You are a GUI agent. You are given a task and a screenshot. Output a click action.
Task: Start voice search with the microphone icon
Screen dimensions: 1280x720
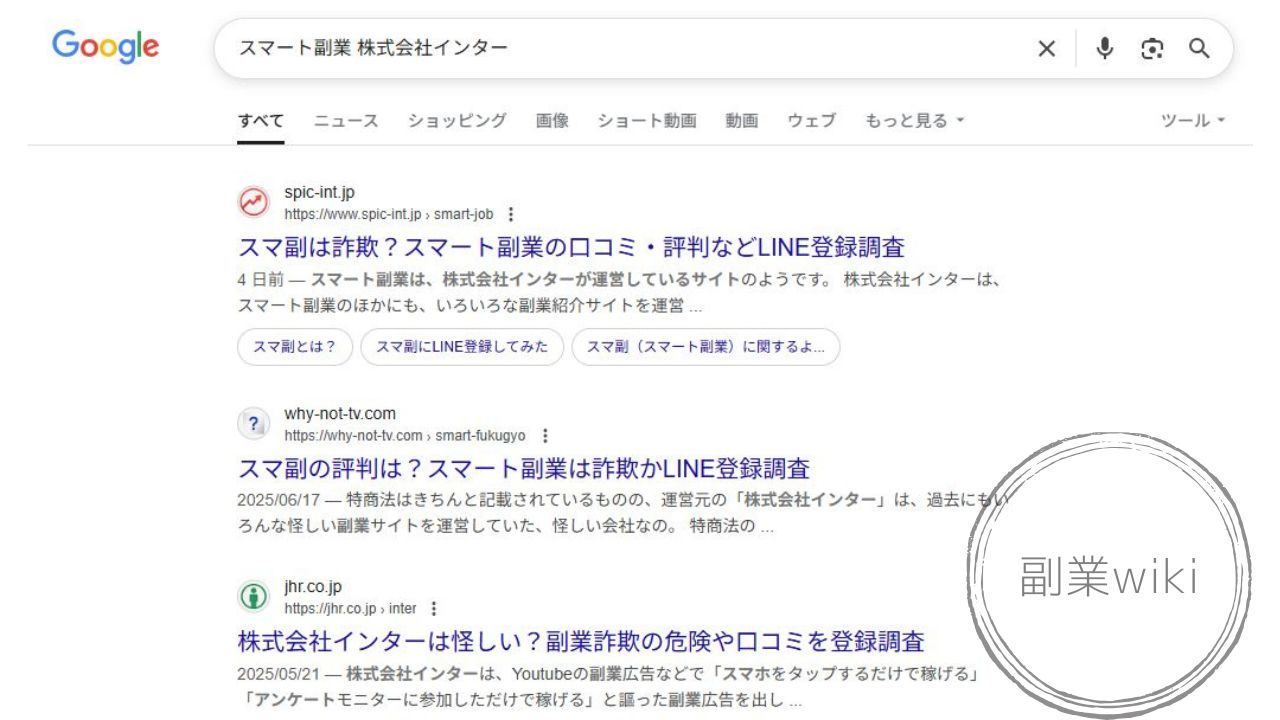[1104, 48]
